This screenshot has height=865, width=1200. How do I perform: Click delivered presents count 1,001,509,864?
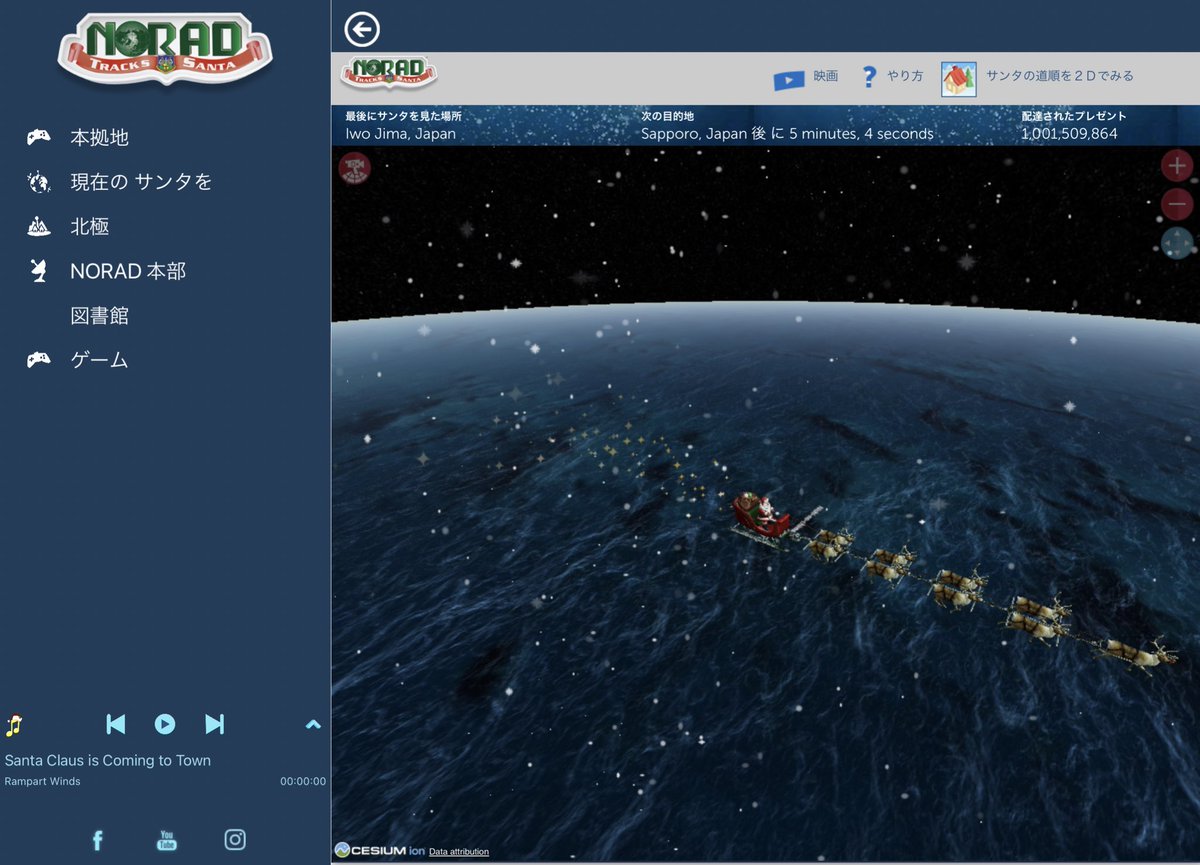point(1069,133)
